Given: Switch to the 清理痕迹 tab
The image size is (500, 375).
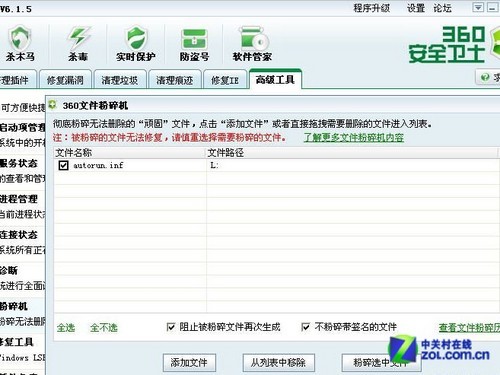Looking at the screenshot, I should [175, 80].
